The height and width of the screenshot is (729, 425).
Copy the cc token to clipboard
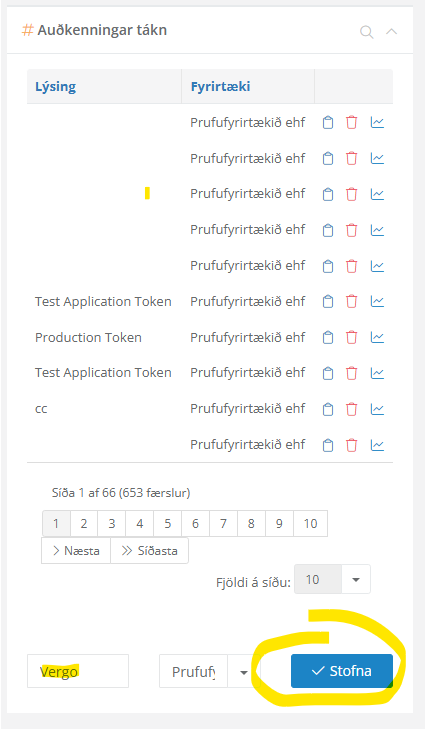(328, 409)
